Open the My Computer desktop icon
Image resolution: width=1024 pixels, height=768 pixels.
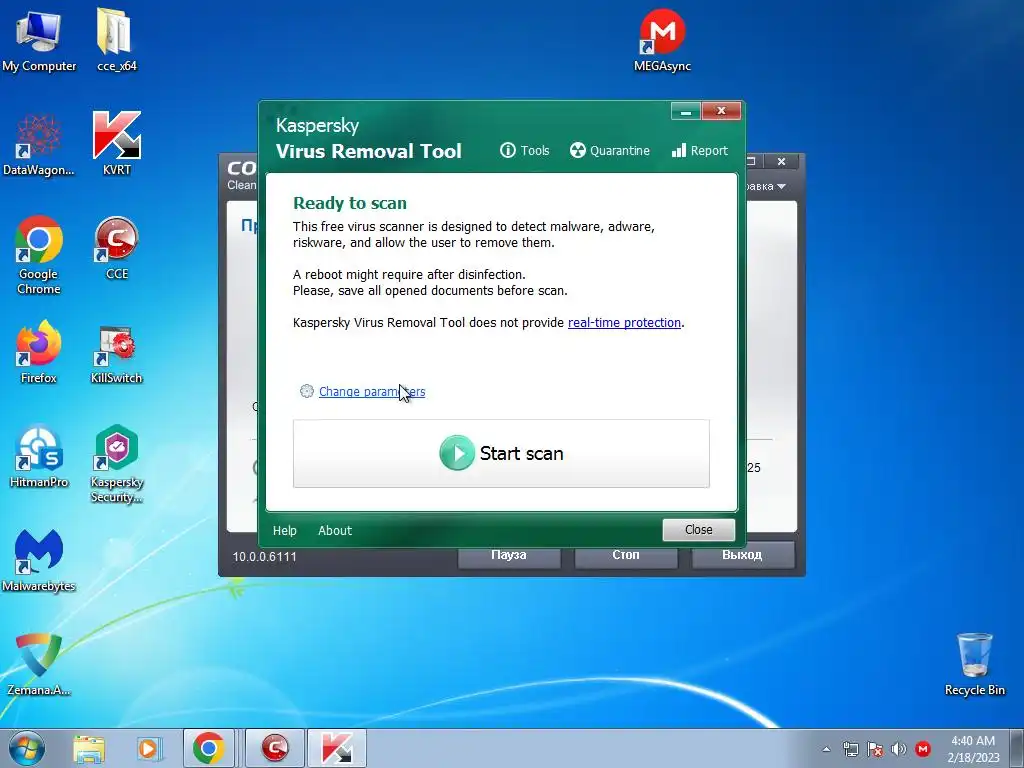pyautogui.click(x=39, y=40)
